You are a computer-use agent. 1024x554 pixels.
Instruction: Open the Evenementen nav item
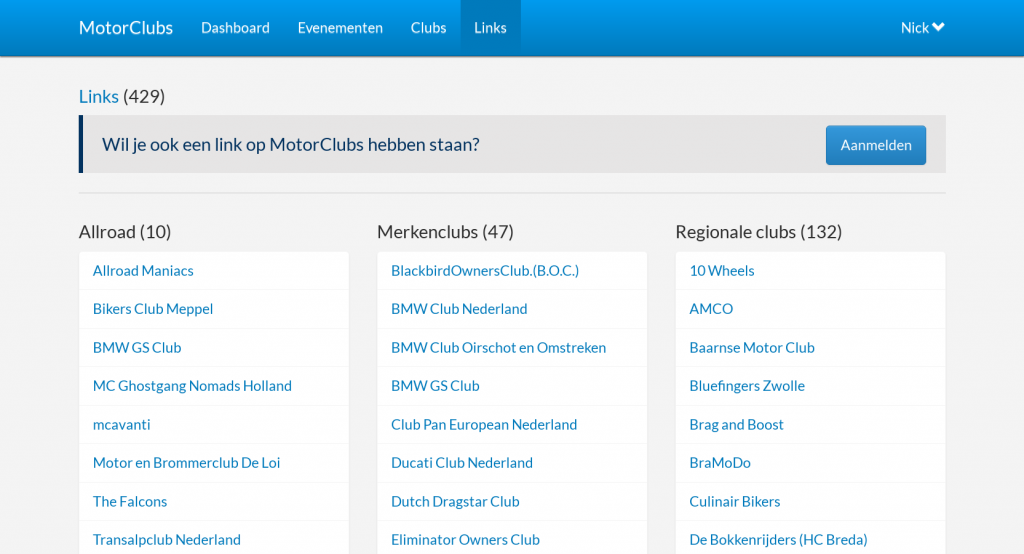[x=340, y=27]
